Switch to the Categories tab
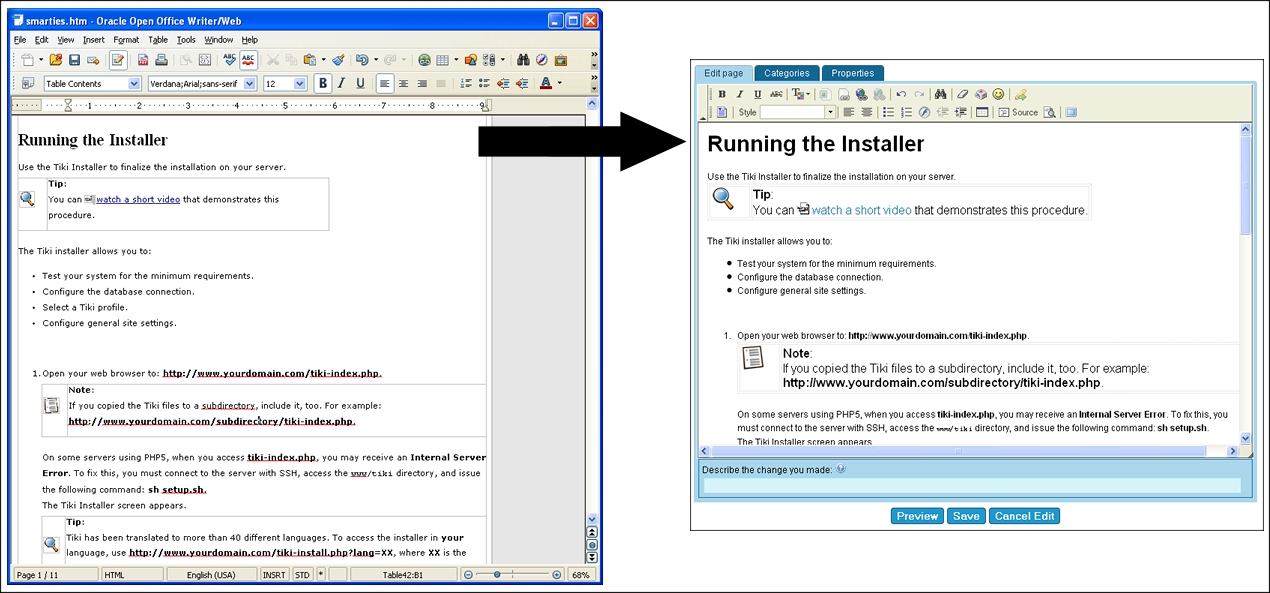 (x=787, y=73)
